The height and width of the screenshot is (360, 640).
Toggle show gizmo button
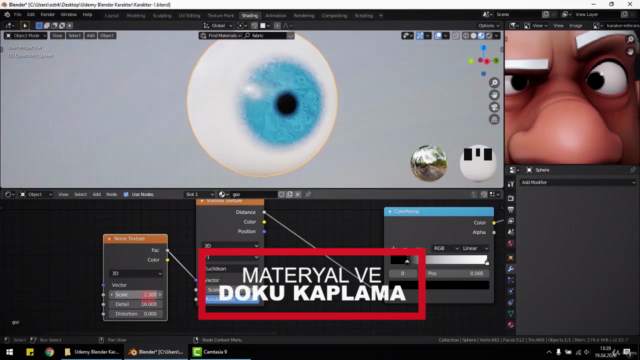420,36
